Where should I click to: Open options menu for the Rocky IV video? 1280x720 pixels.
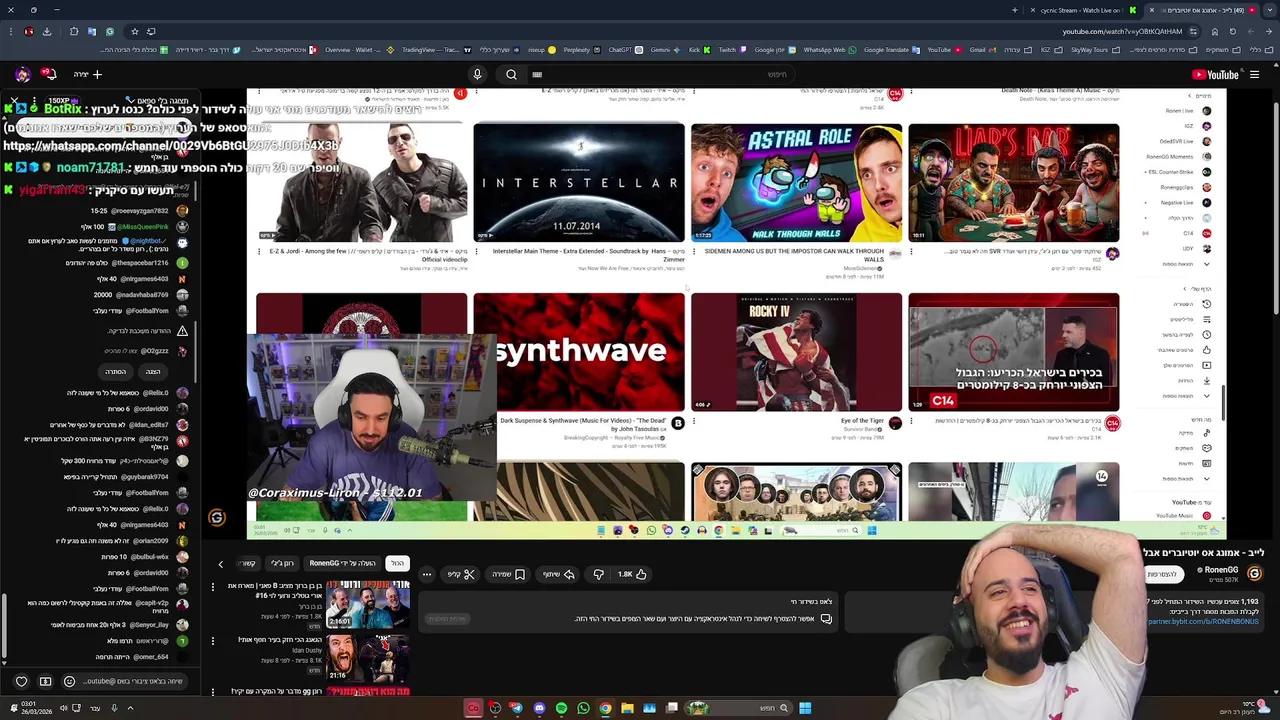pos(694,422)
